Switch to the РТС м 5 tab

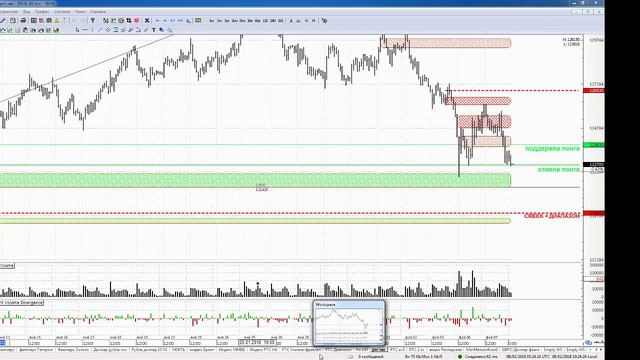pyautogui.click(x=397, y=350)
